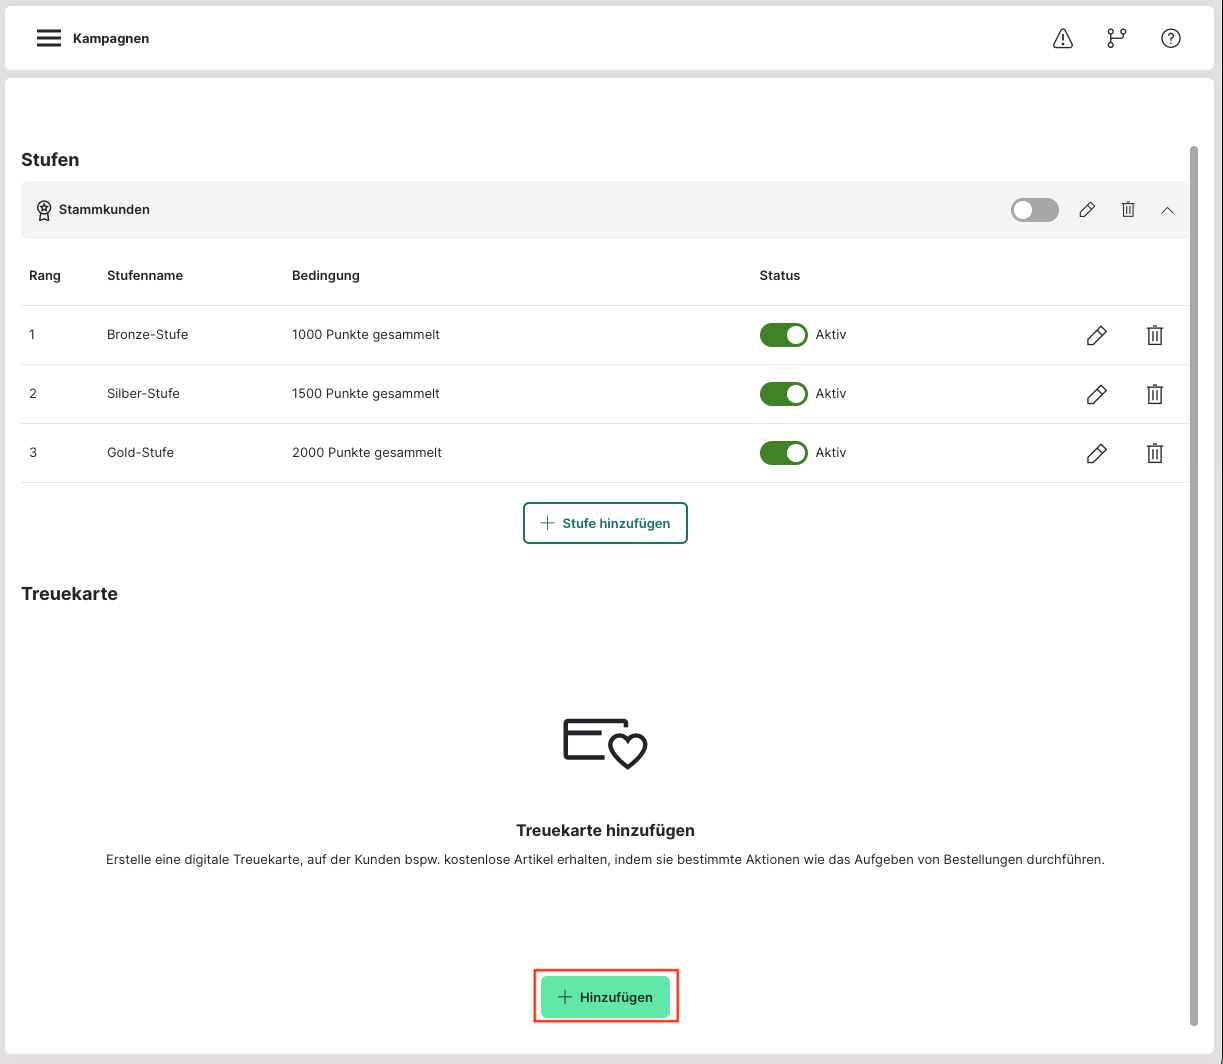Viewport: 1223px width, 1064px height.
Task: Delete the Bronze-Stufe row
Action: (1154, 335)
